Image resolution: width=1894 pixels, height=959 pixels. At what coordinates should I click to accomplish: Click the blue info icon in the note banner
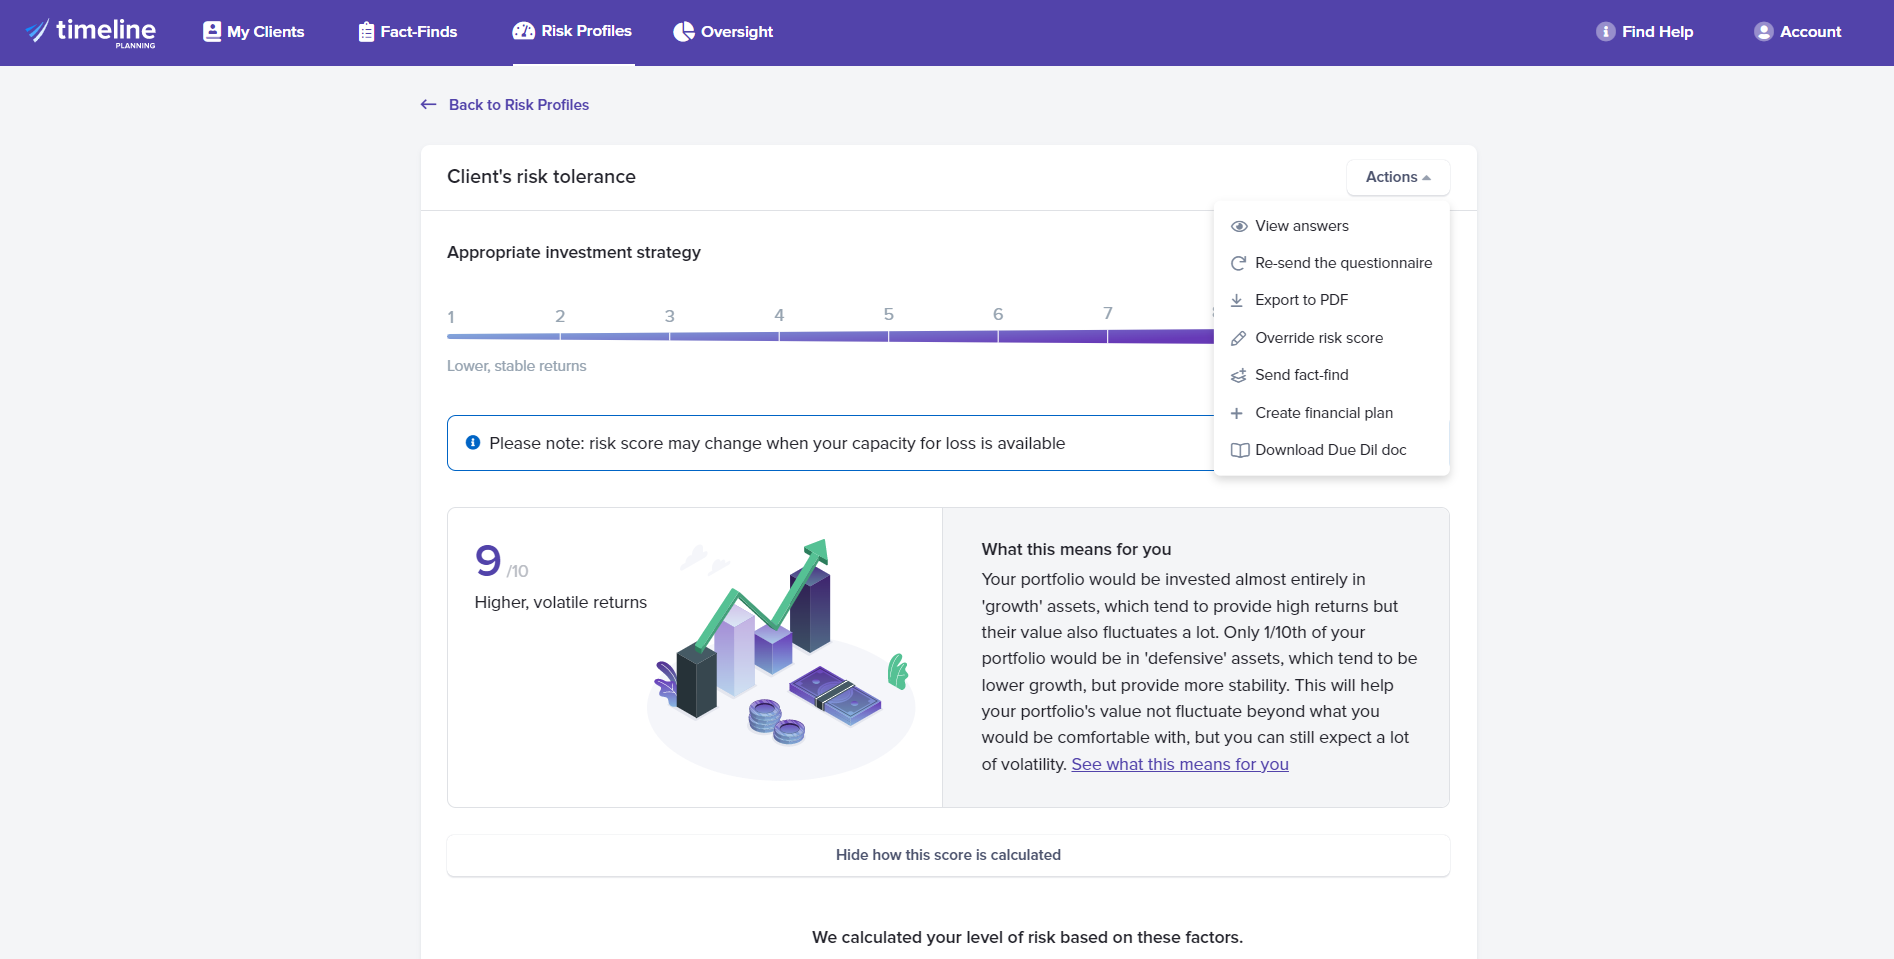[473, 442]
